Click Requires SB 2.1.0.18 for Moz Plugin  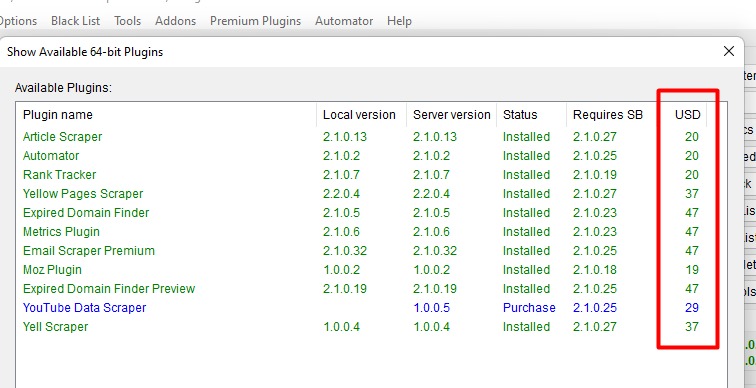pos(594,269)
